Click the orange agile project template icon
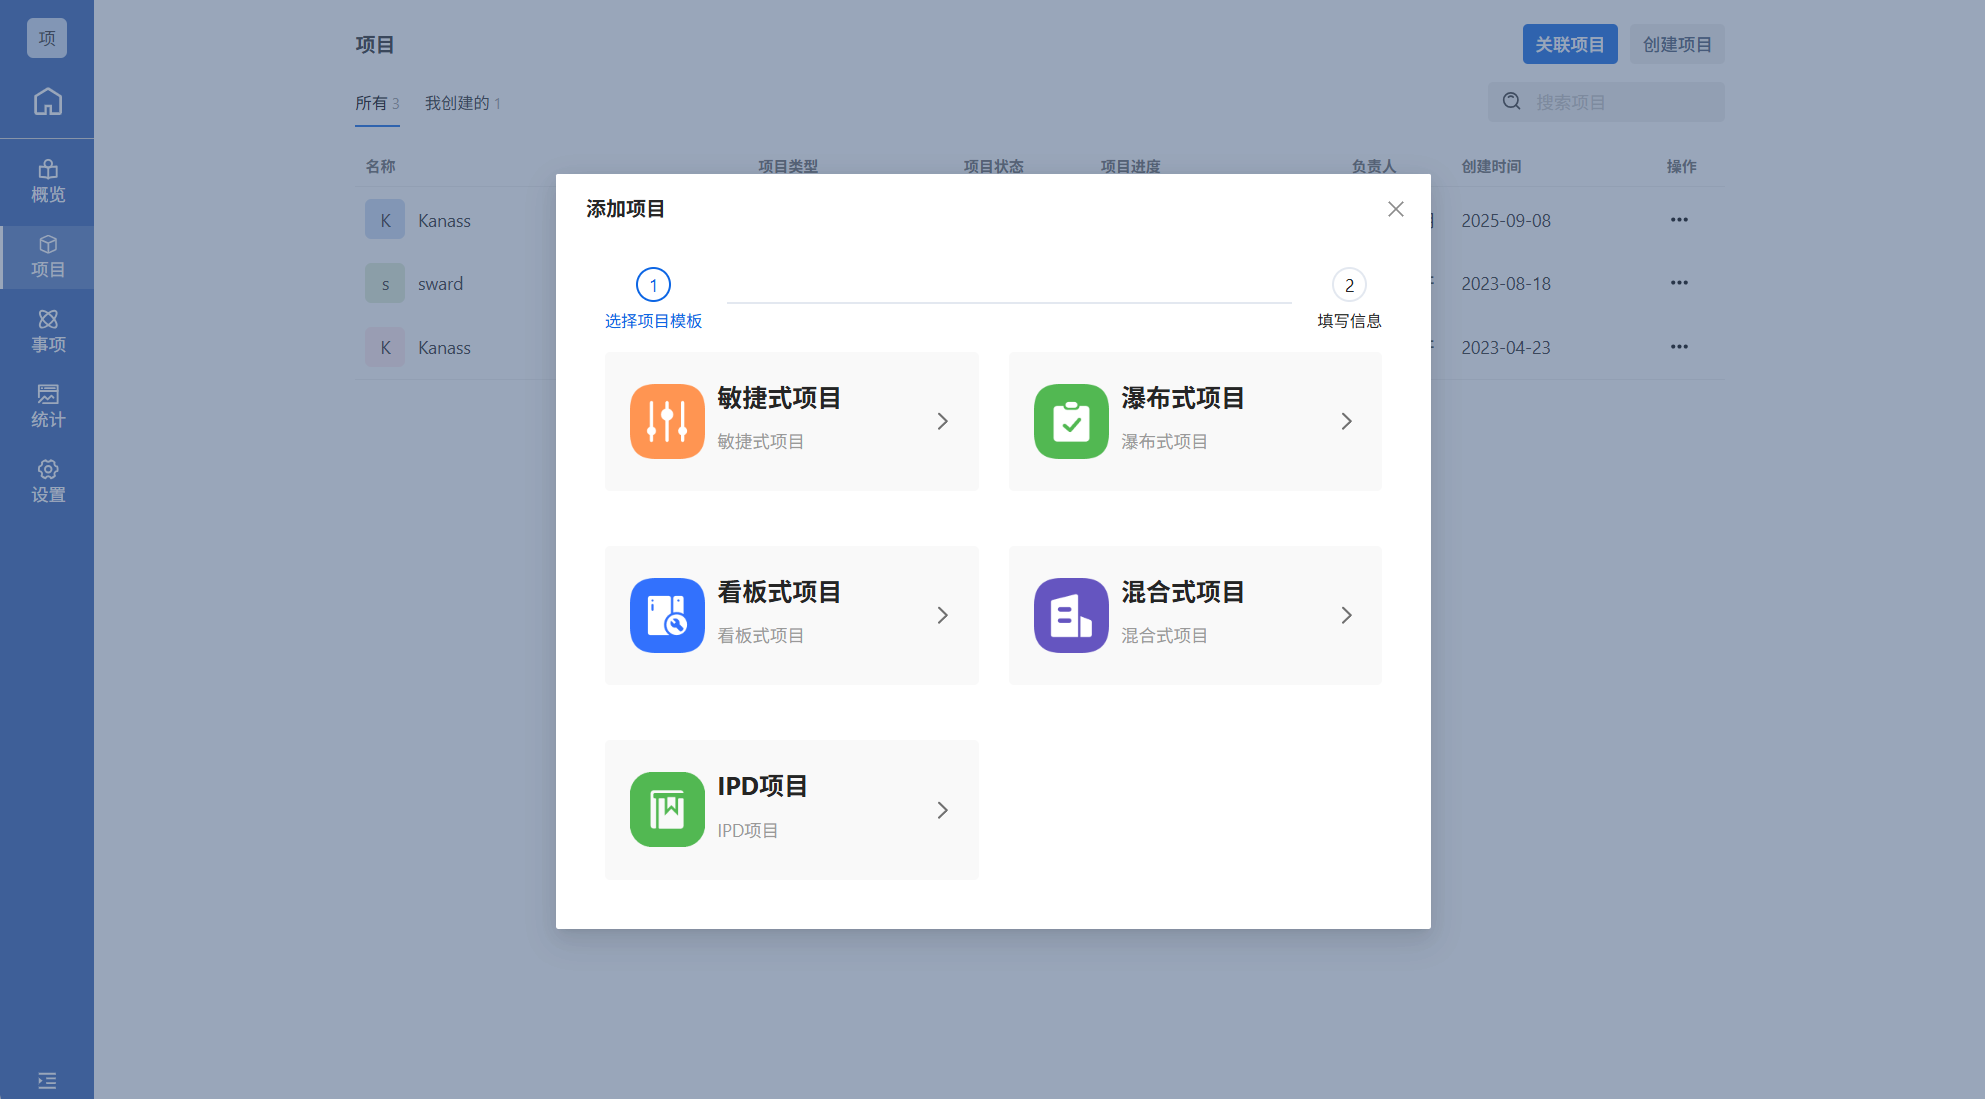 point(667,421)
